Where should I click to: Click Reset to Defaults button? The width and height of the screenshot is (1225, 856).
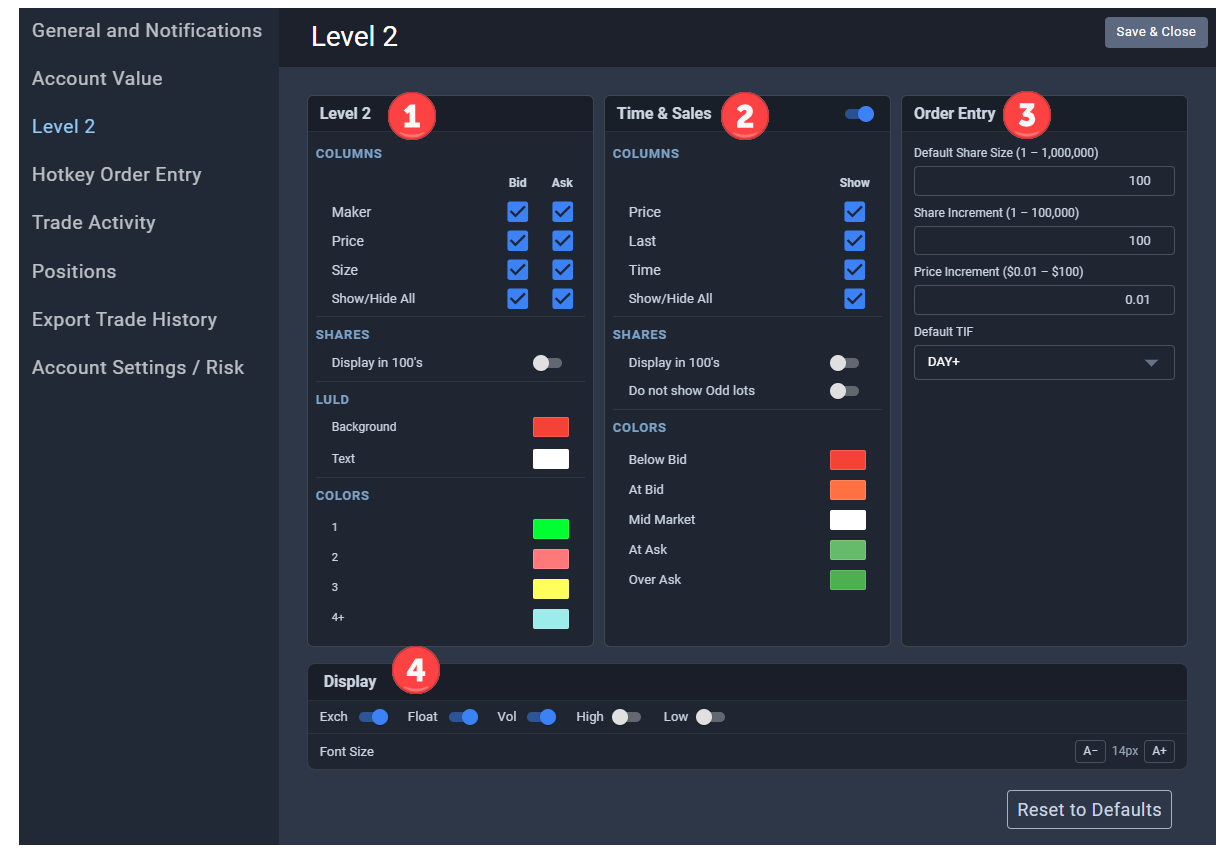1089,810
